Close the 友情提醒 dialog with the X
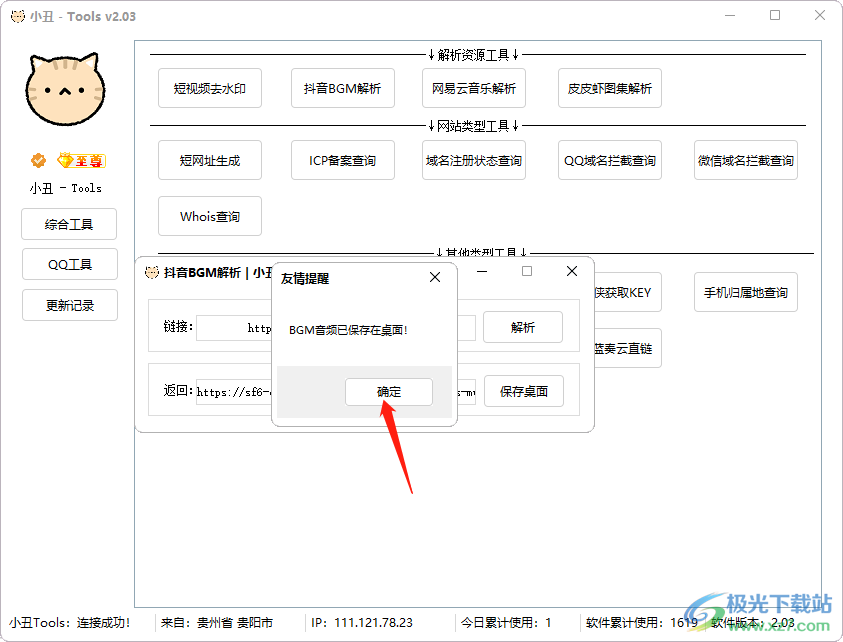This screenshot has height=642, width=843. pyautogui.click(x=435, y=277)
